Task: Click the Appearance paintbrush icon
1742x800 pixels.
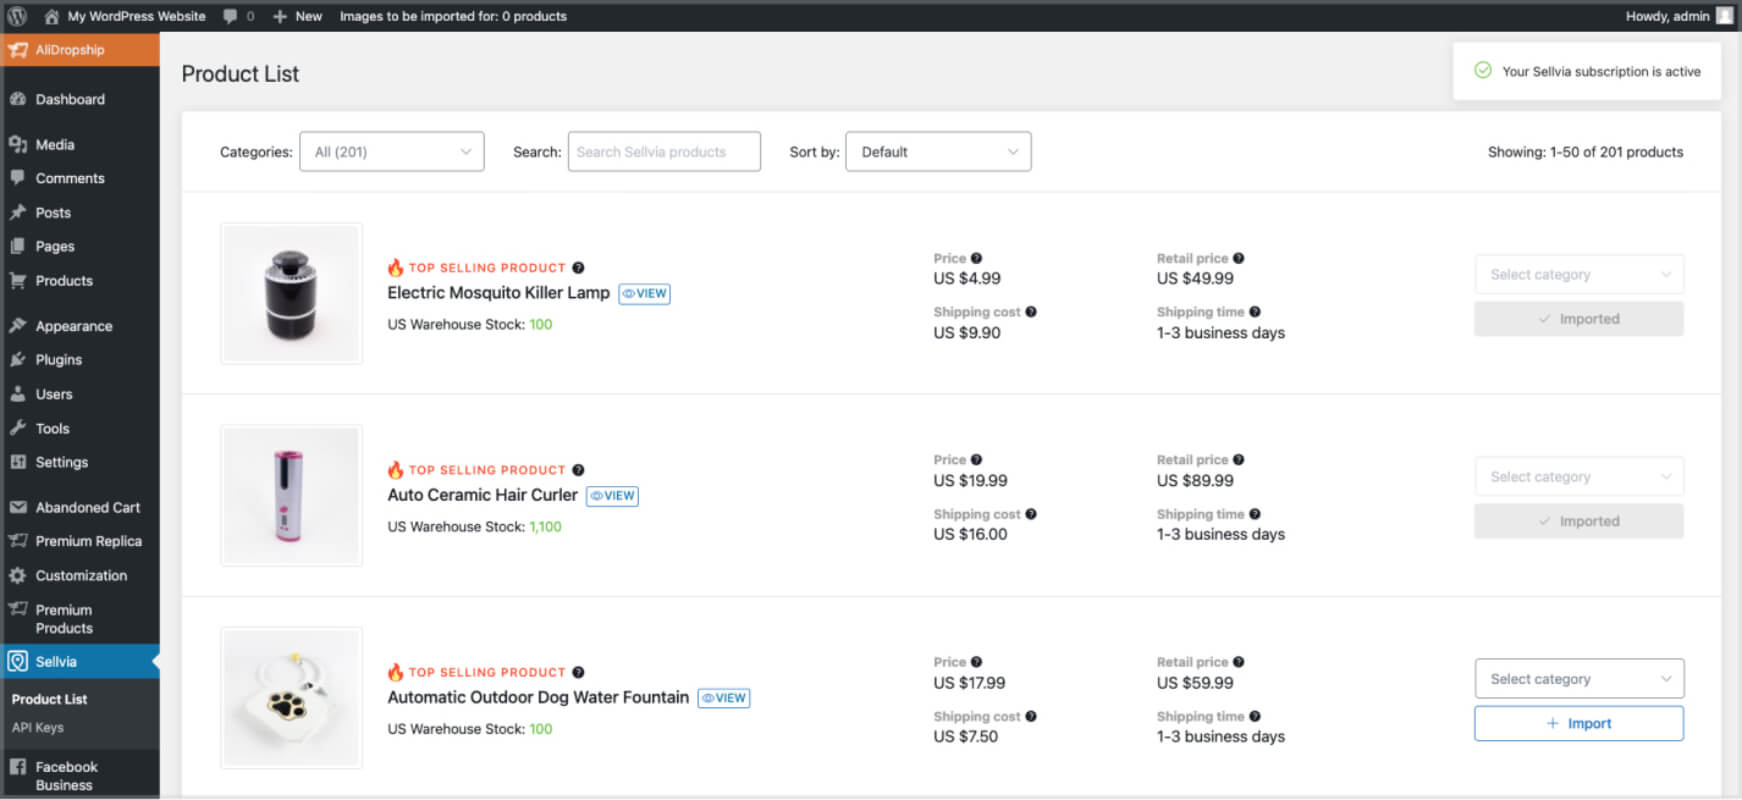Action: pos(18,325)
